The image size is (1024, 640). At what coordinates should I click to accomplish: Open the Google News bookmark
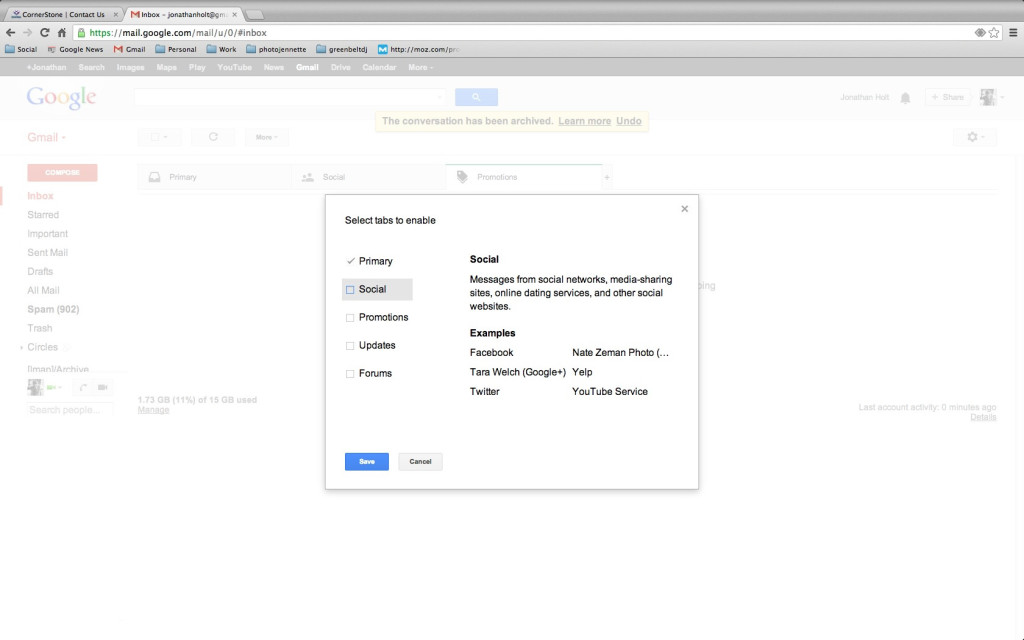tap(75, 49)
